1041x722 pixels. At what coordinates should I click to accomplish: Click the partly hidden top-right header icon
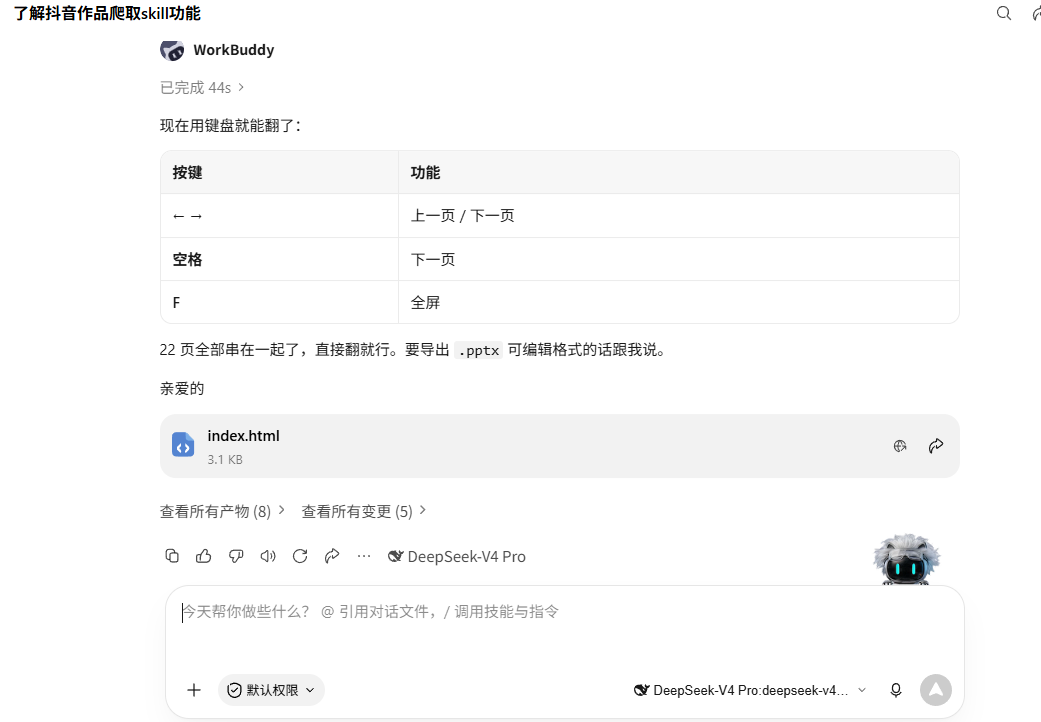[x=1036, y=13]
